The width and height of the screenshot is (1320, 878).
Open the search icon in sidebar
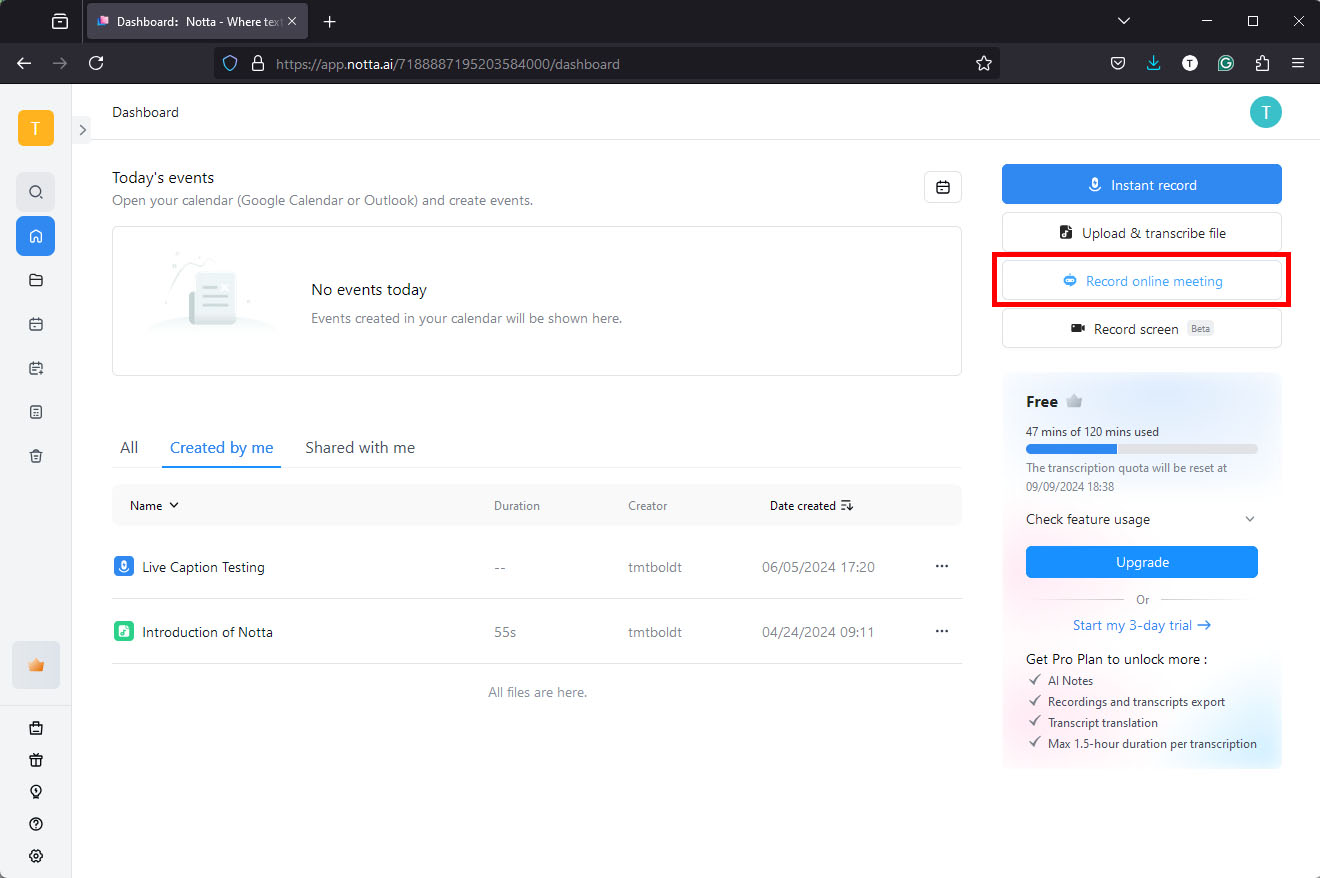point(36,192)
